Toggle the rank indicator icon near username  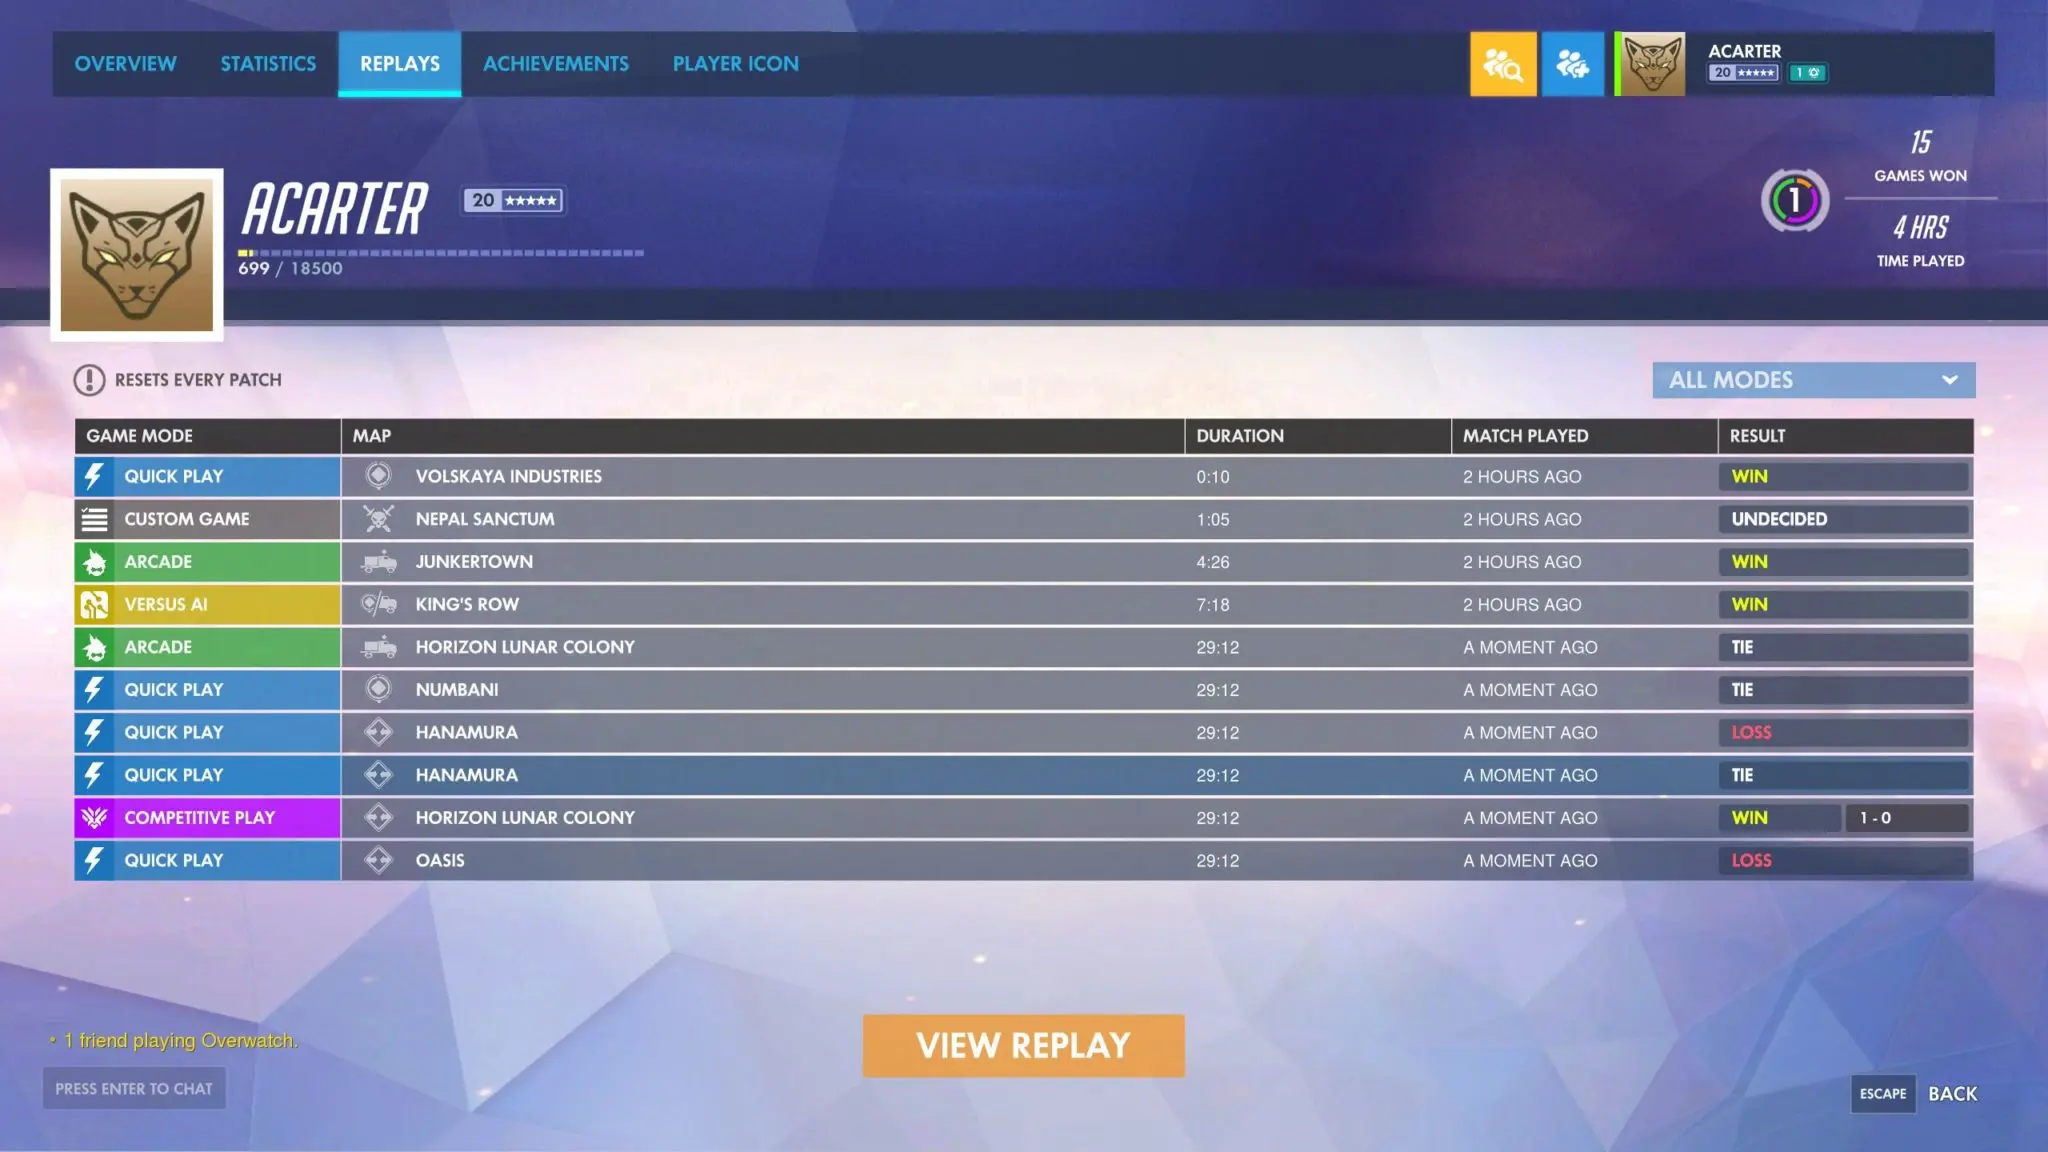[x=1805, y=73]
